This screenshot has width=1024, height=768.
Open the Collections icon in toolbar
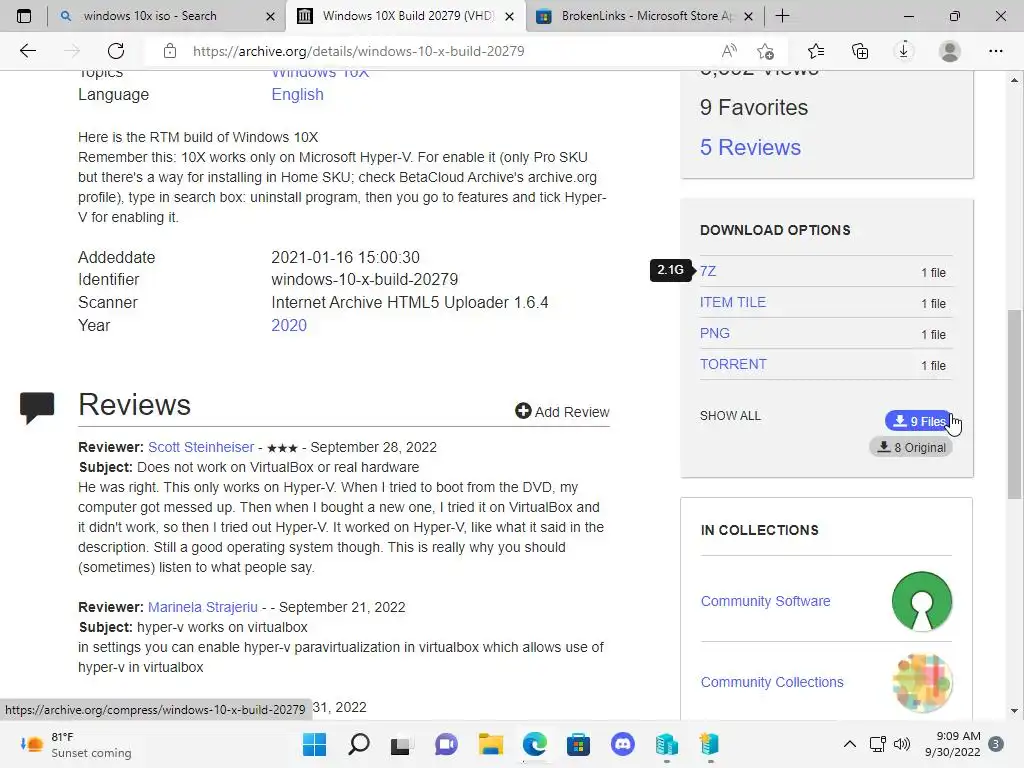[860, 51]
